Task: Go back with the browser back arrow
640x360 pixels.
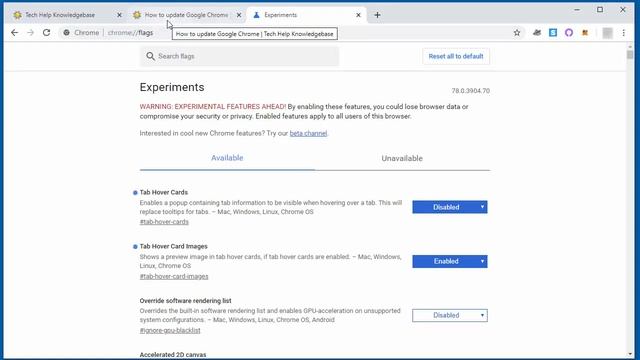Action: pyautogui.click(x=15, y=33)
